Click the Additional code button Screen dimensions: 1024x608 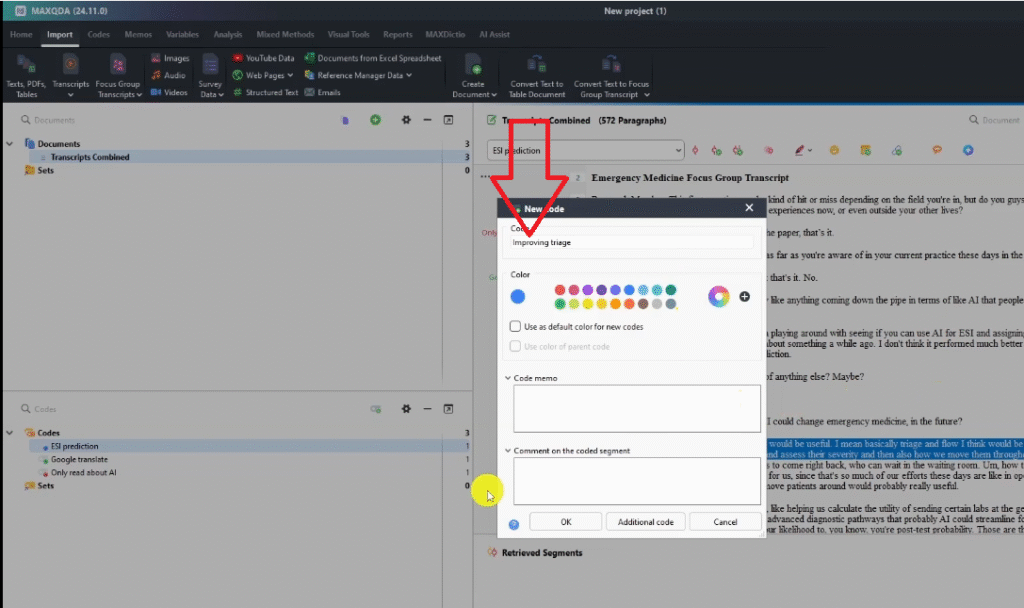pos(644,522)
